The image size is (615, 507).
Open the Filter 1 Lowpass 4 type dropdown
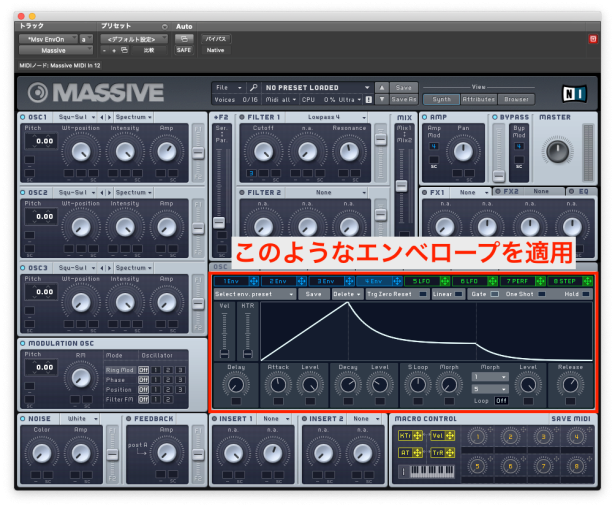point(323,117)
